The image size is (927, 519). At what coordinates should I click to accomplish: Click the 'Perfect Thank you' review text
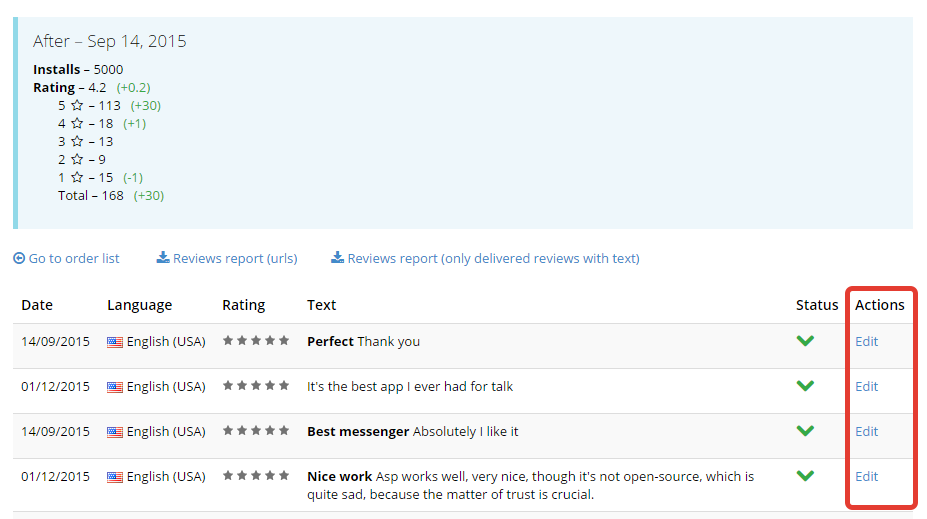click(x=363, y=342)
